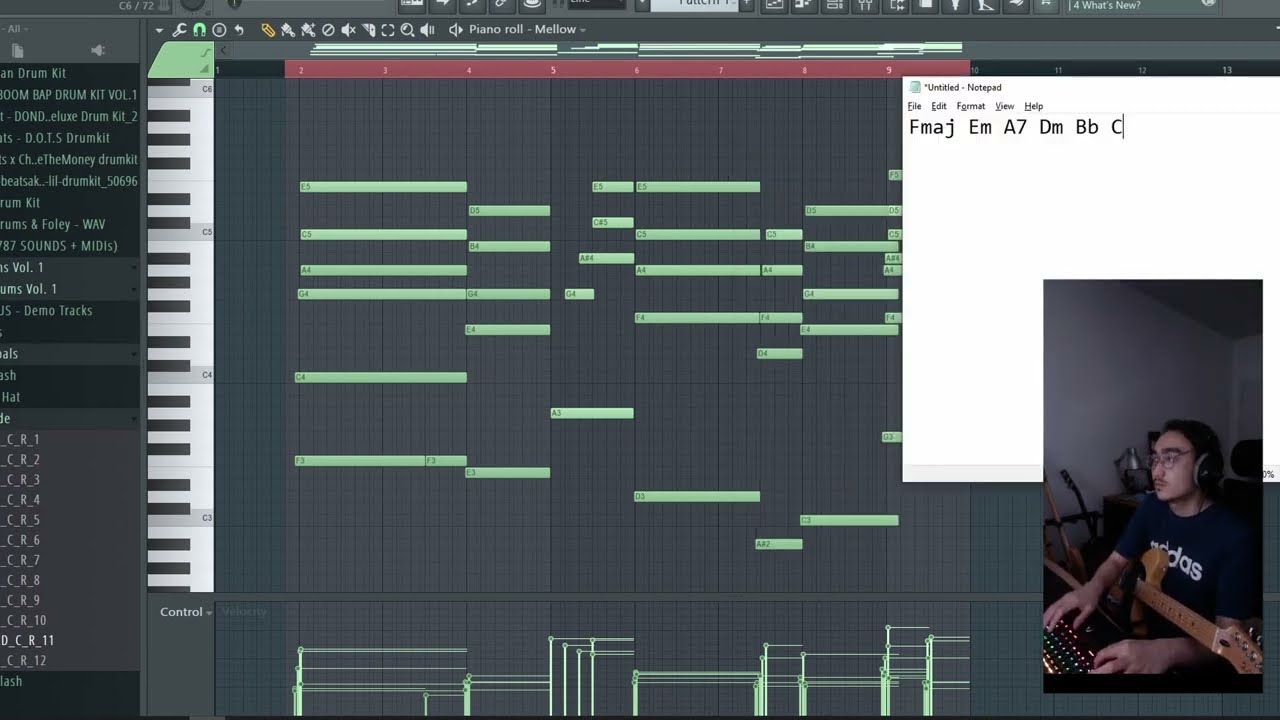
Task: Click the C5 piano key
Action: 180,233
